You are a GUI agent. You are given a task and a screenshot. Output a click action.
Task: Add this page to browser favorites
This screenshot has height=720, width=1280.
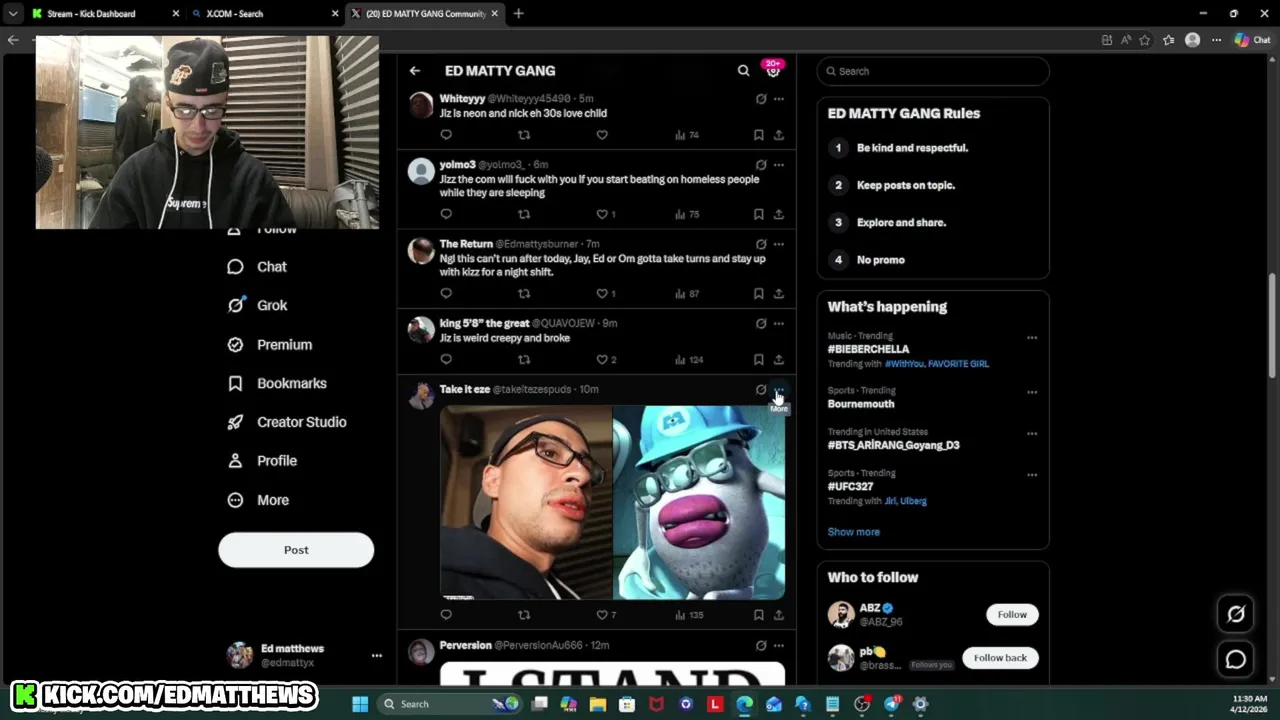(1145, 40)
